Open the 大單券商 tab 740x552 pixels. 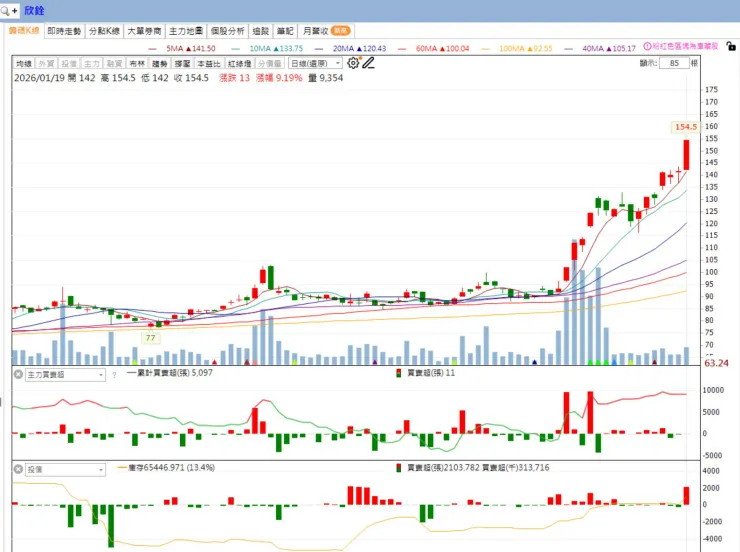pyautogui.click(x=144, y=31)
